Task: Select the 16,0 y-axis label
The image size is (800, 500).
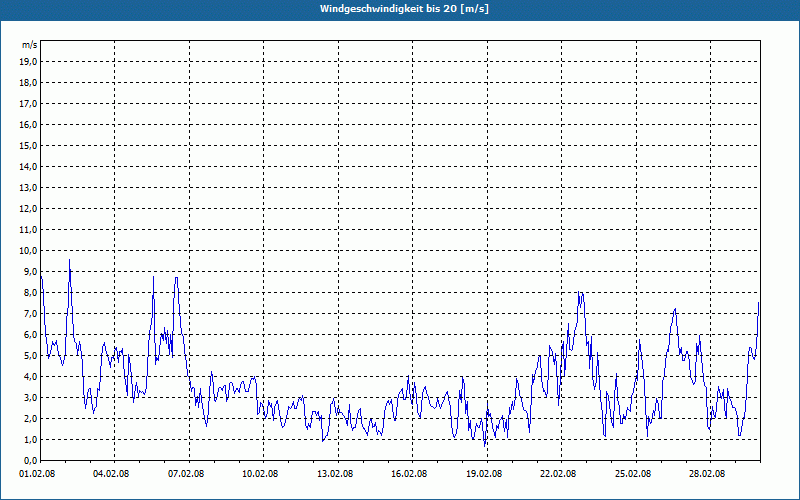Action: point(29,124)
